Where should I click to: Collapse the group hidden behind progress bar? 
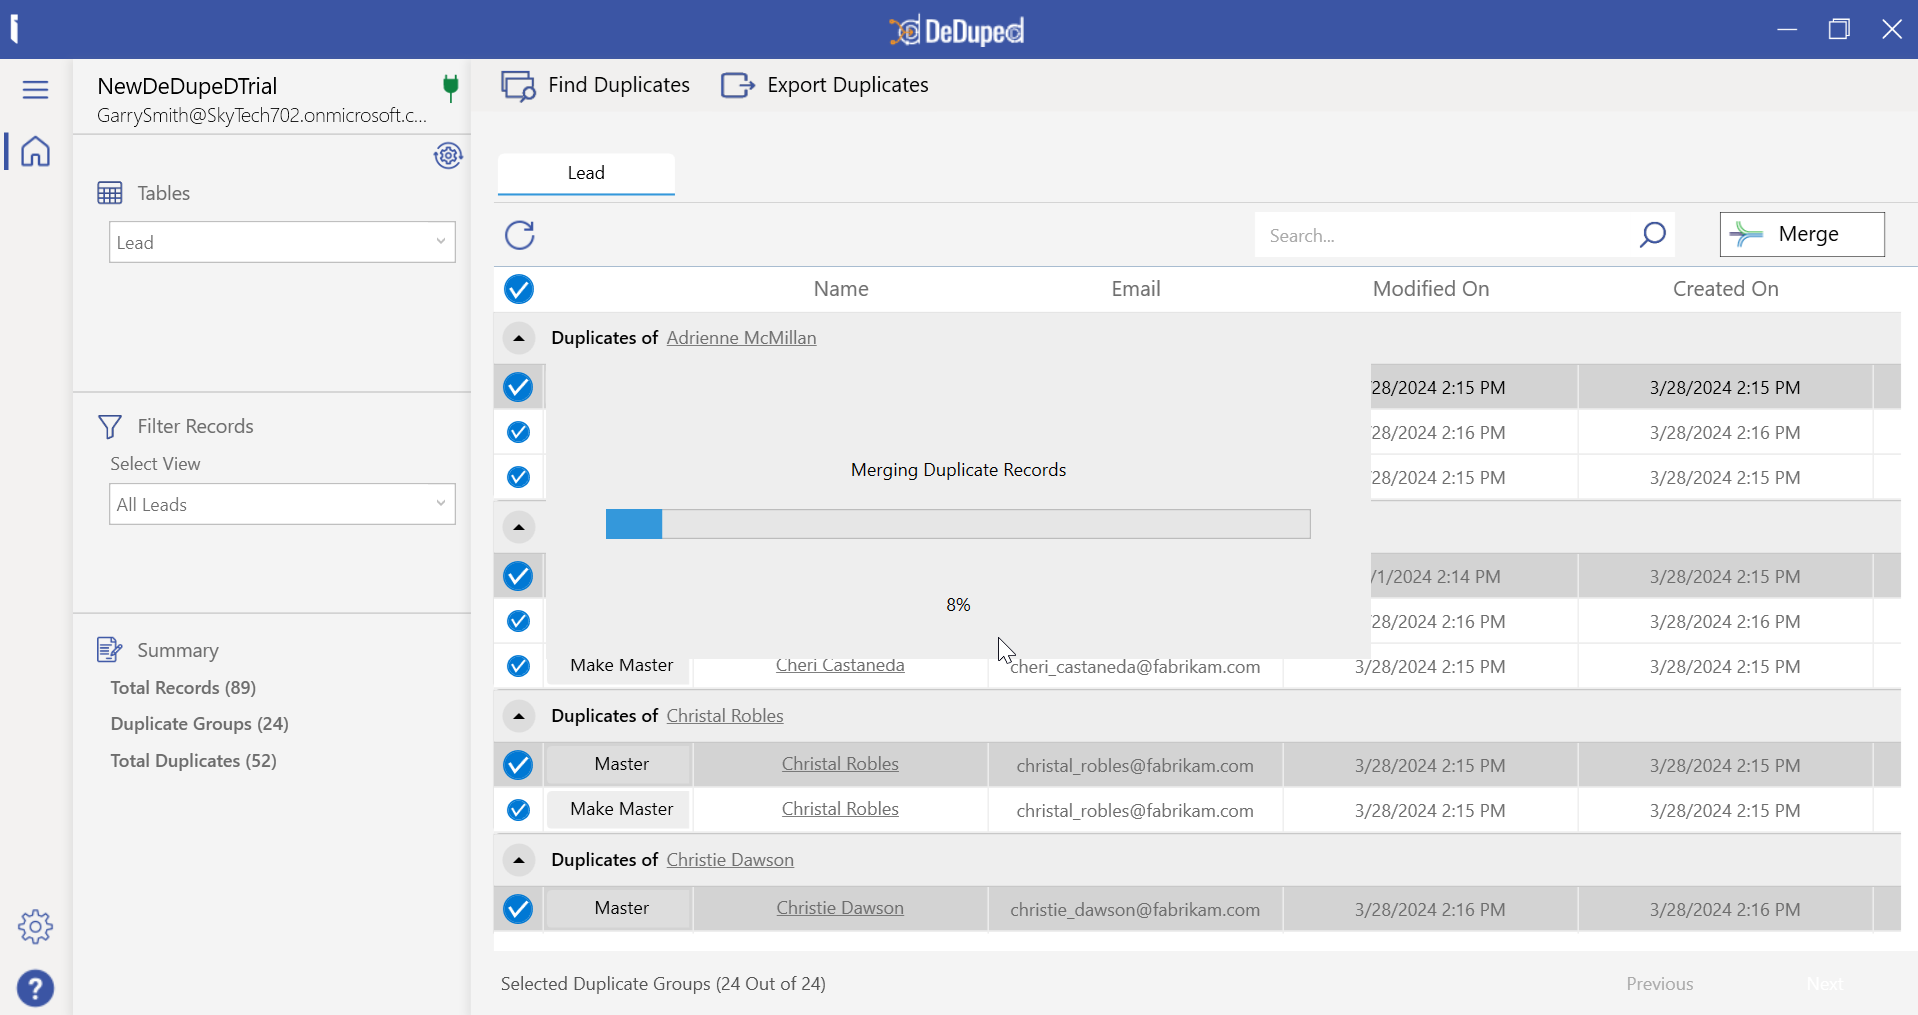coord(519,527)
